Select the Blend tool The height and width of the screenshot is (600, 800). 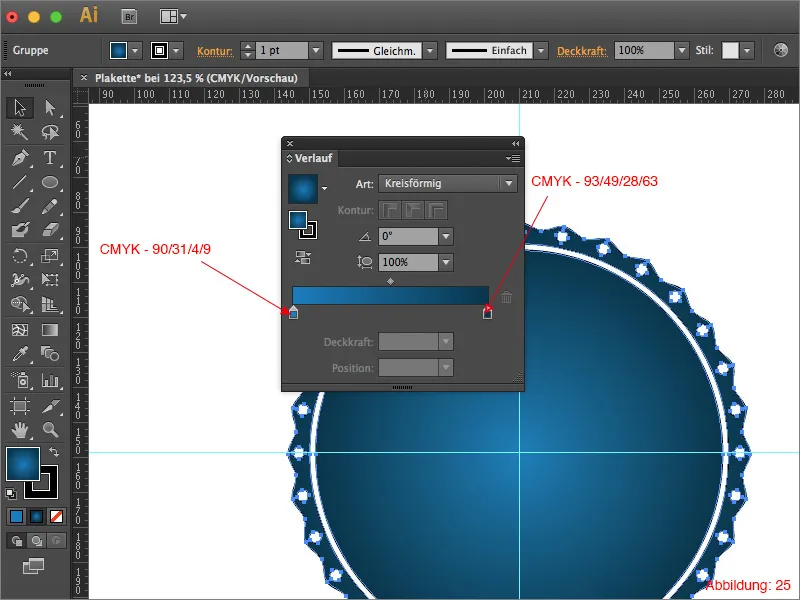[49, 354]
